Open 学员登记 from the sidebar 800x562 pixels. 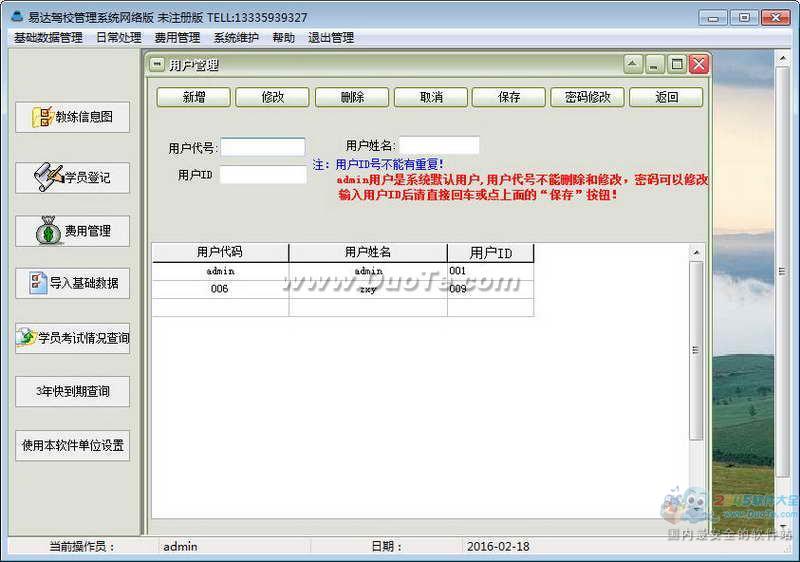click(48, 177)
